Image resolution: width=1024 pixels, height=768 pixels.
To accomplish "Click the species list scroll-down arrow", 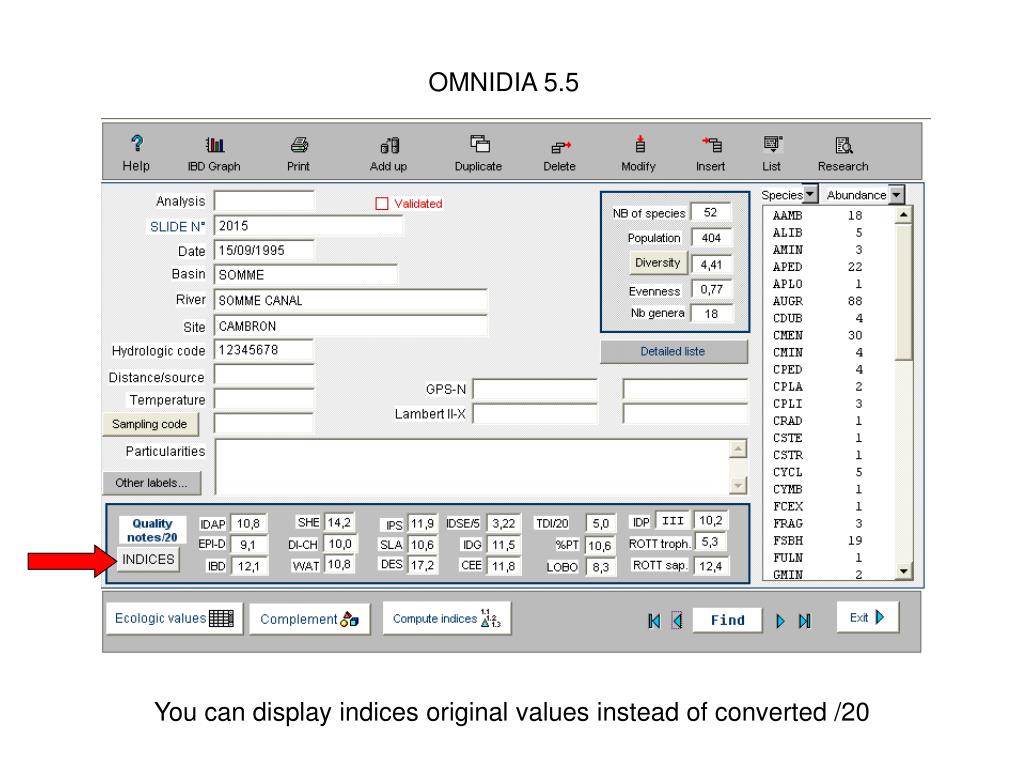I will (x=903, y=571).
